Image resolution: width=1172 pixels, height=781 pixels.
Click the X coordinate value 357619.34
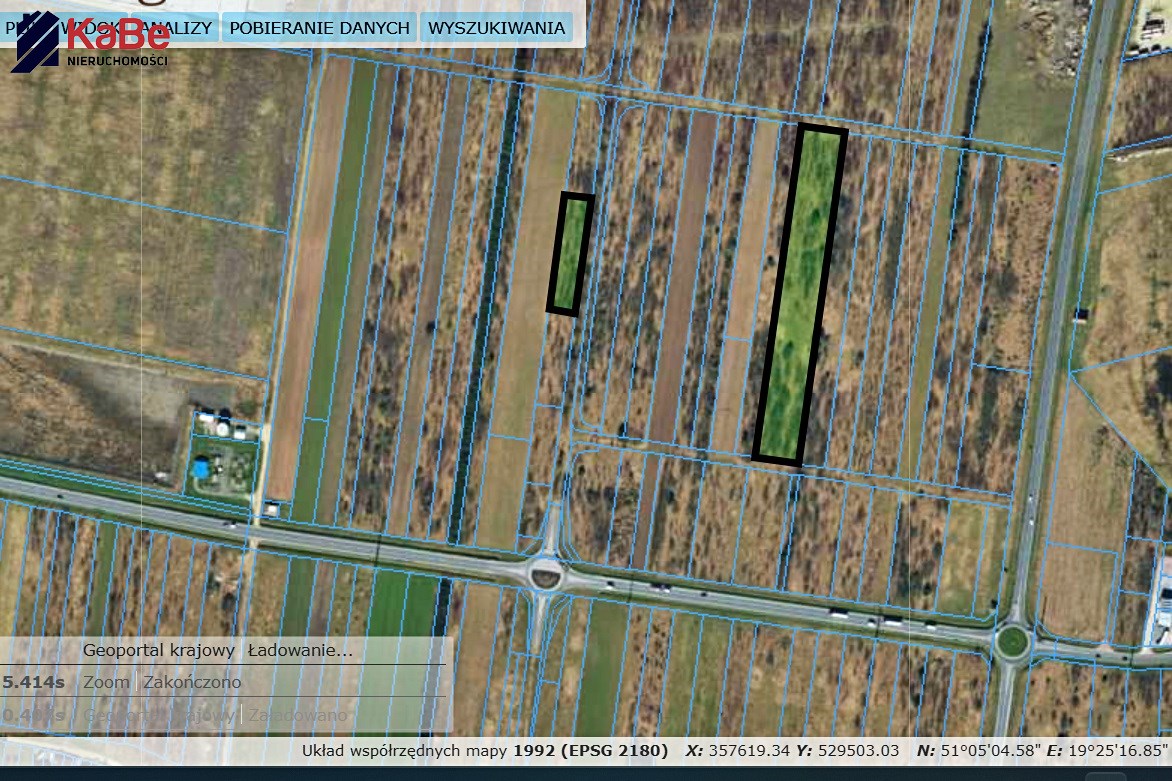click(749, 750)
